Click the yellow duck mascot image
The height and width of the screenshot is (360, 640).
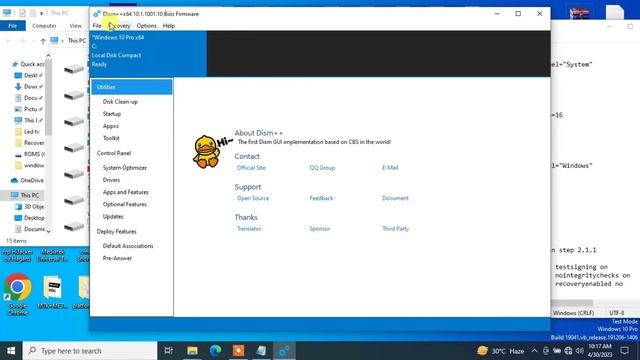click(207, 151)
